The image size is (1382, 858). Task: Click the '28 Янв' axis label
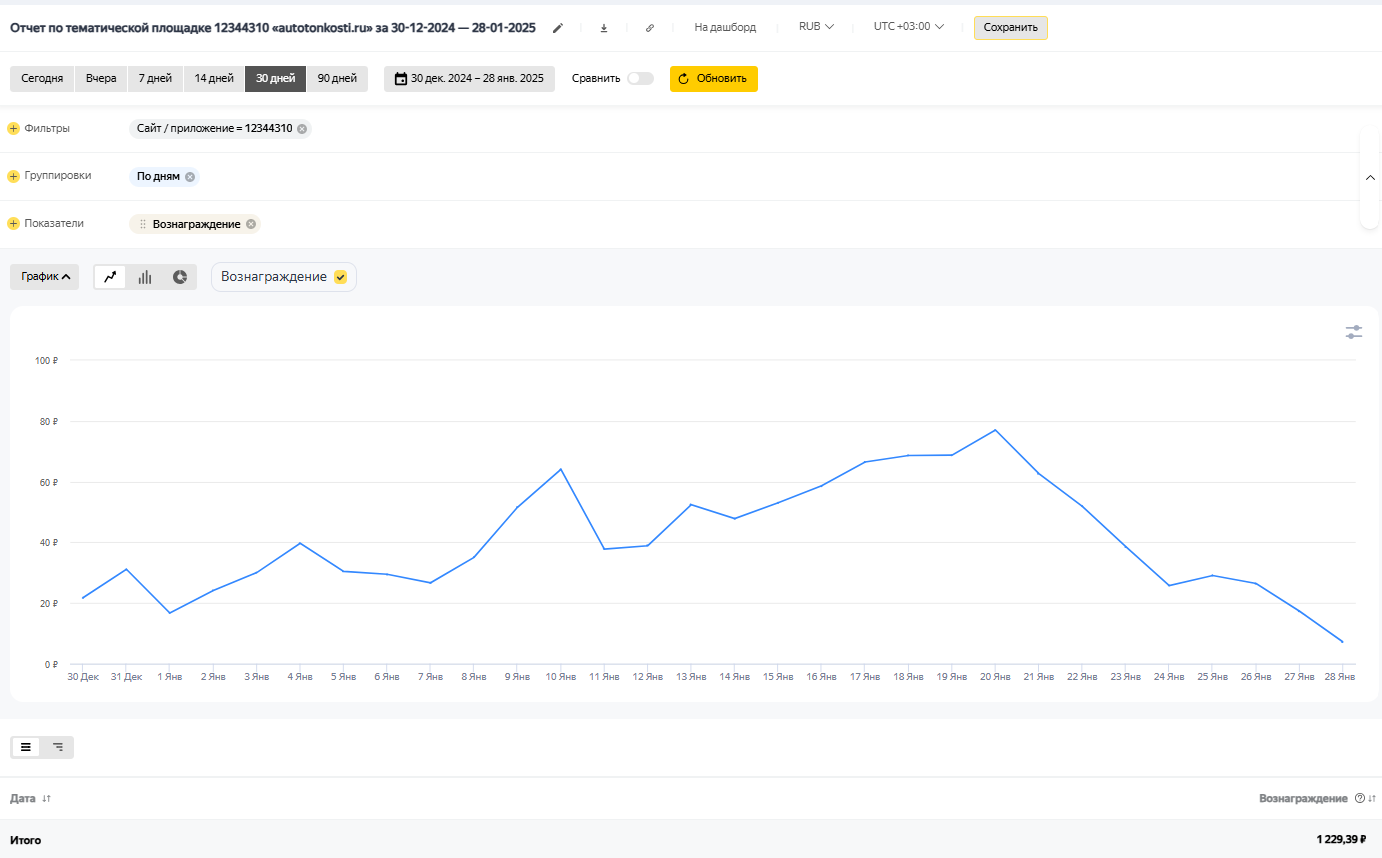coord(1339,677)
